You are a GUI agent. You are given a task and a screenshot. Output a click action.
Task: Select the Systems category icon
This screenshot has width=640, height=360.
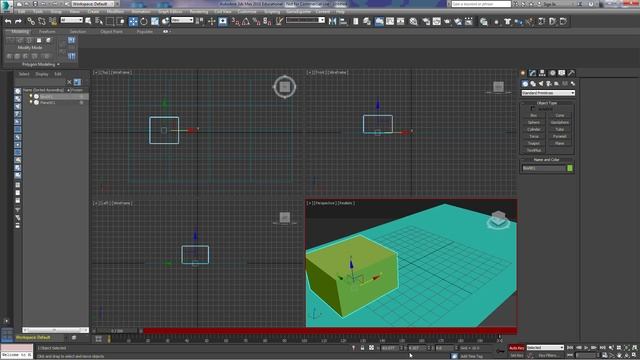tap(573, 83)
